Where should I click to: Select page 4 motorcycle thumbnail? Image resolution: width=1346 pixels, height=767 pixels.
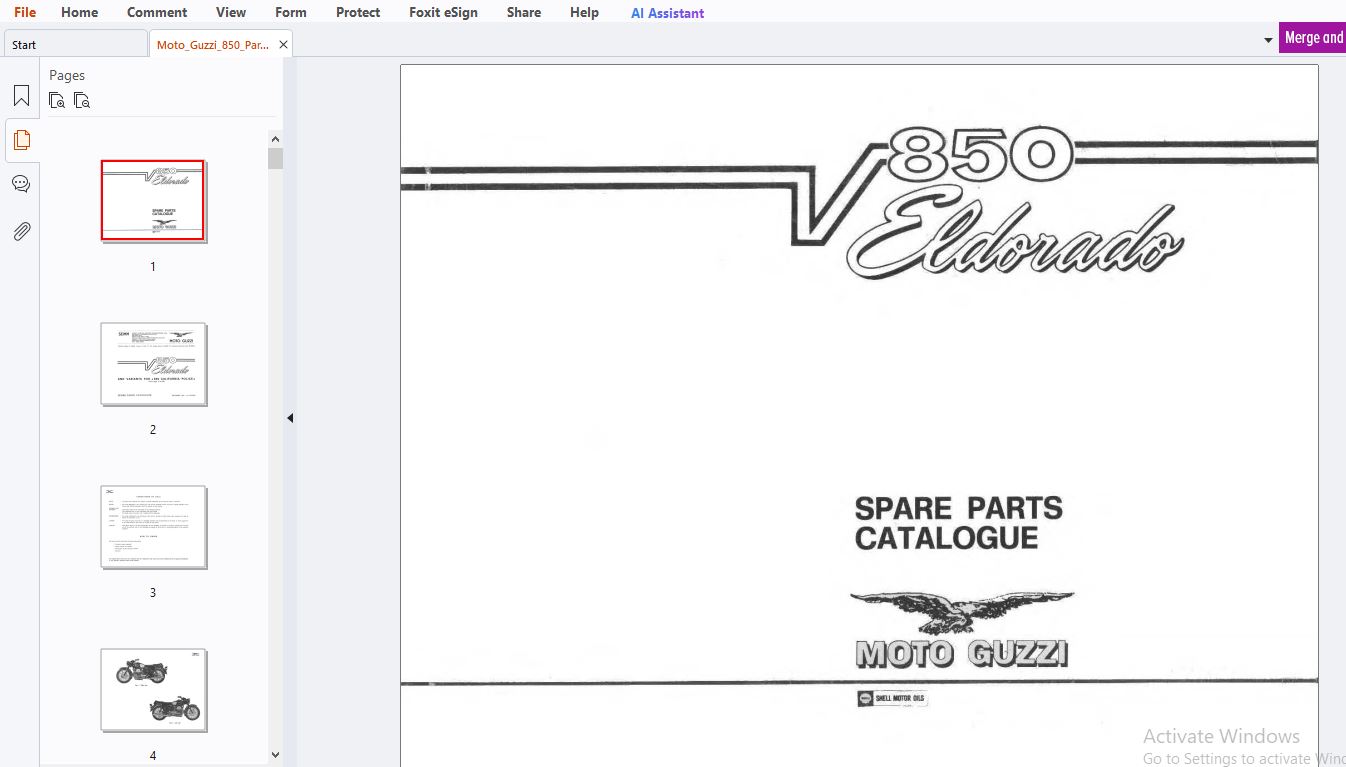[x=153, y=689]
